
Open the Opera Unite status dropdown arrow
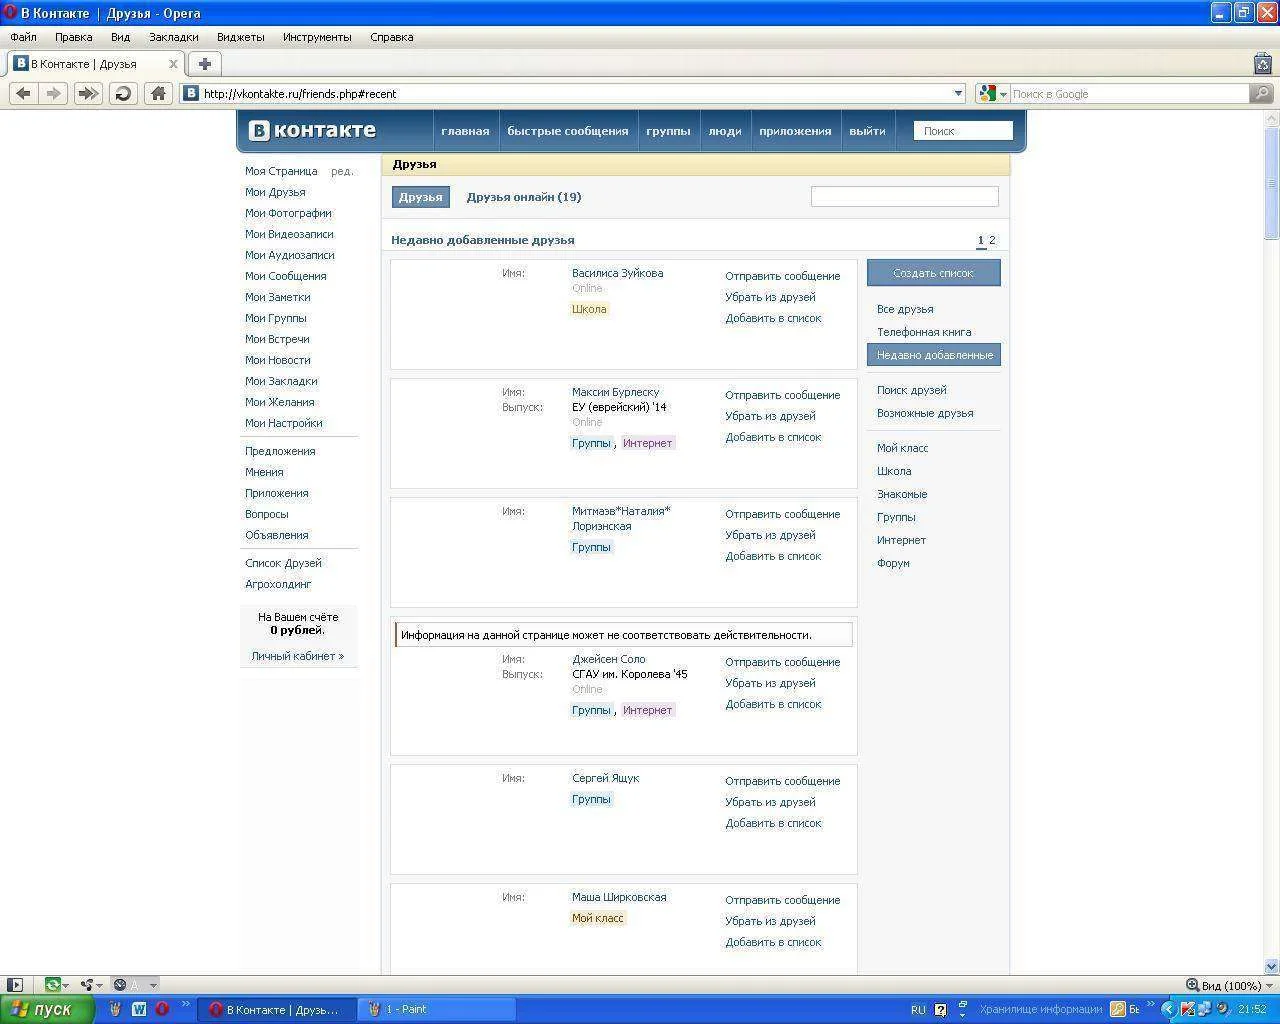[100, 985]
